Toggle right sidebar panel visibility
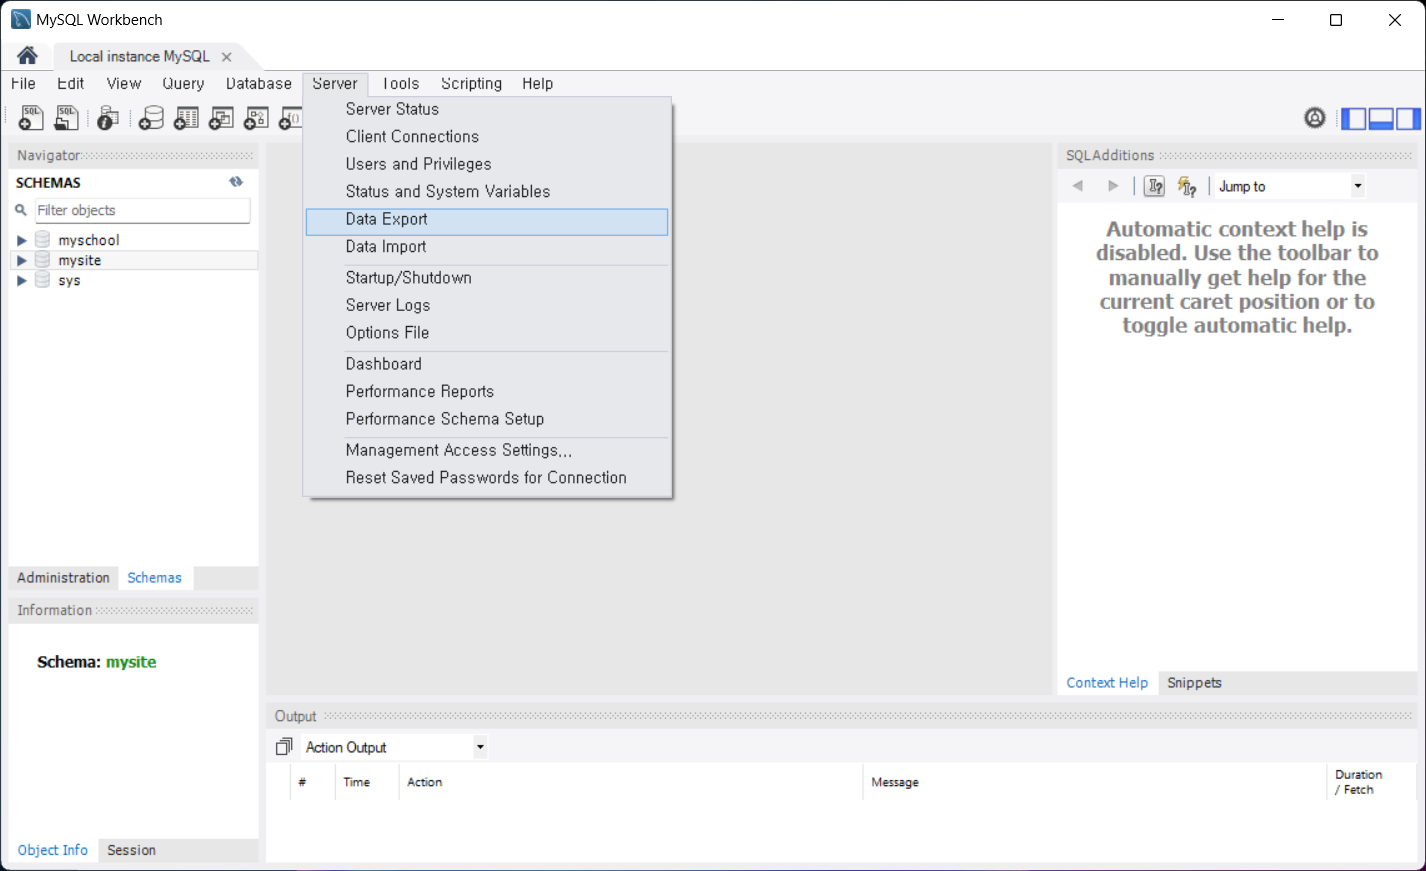This screenshot has width=1426, height=871. point(1408,118)
